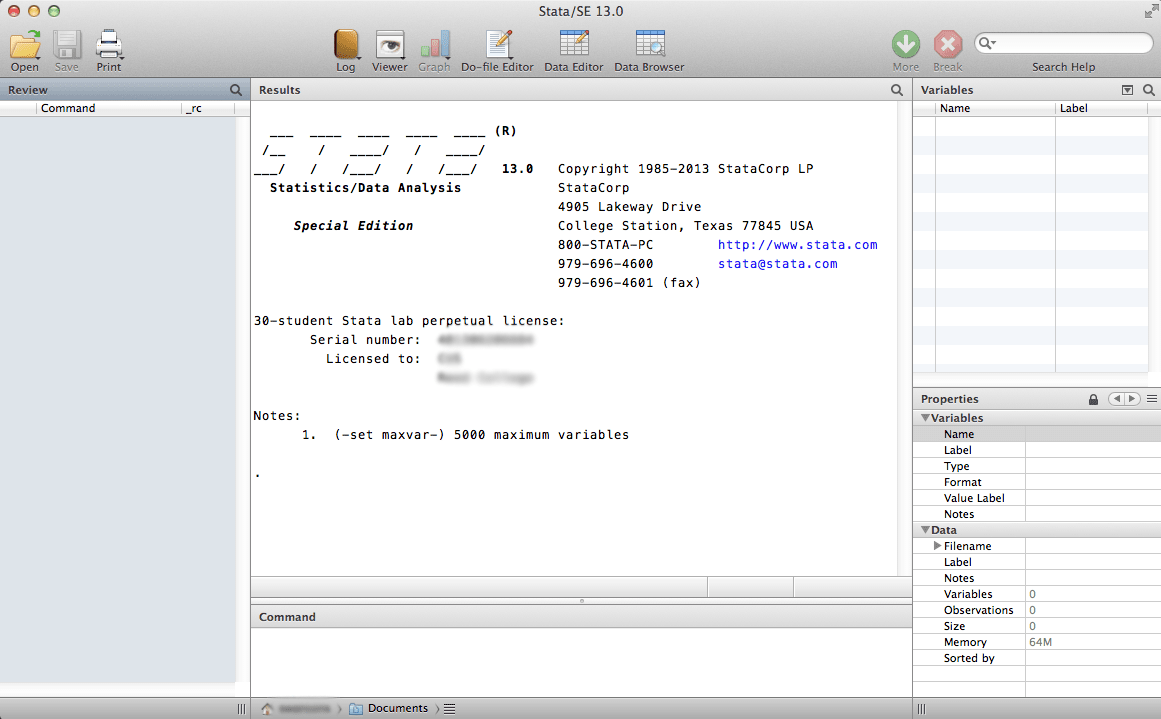Toggle the Variables panel search magnifier
Screen dimensions: 1161x719
point(1150,89)
